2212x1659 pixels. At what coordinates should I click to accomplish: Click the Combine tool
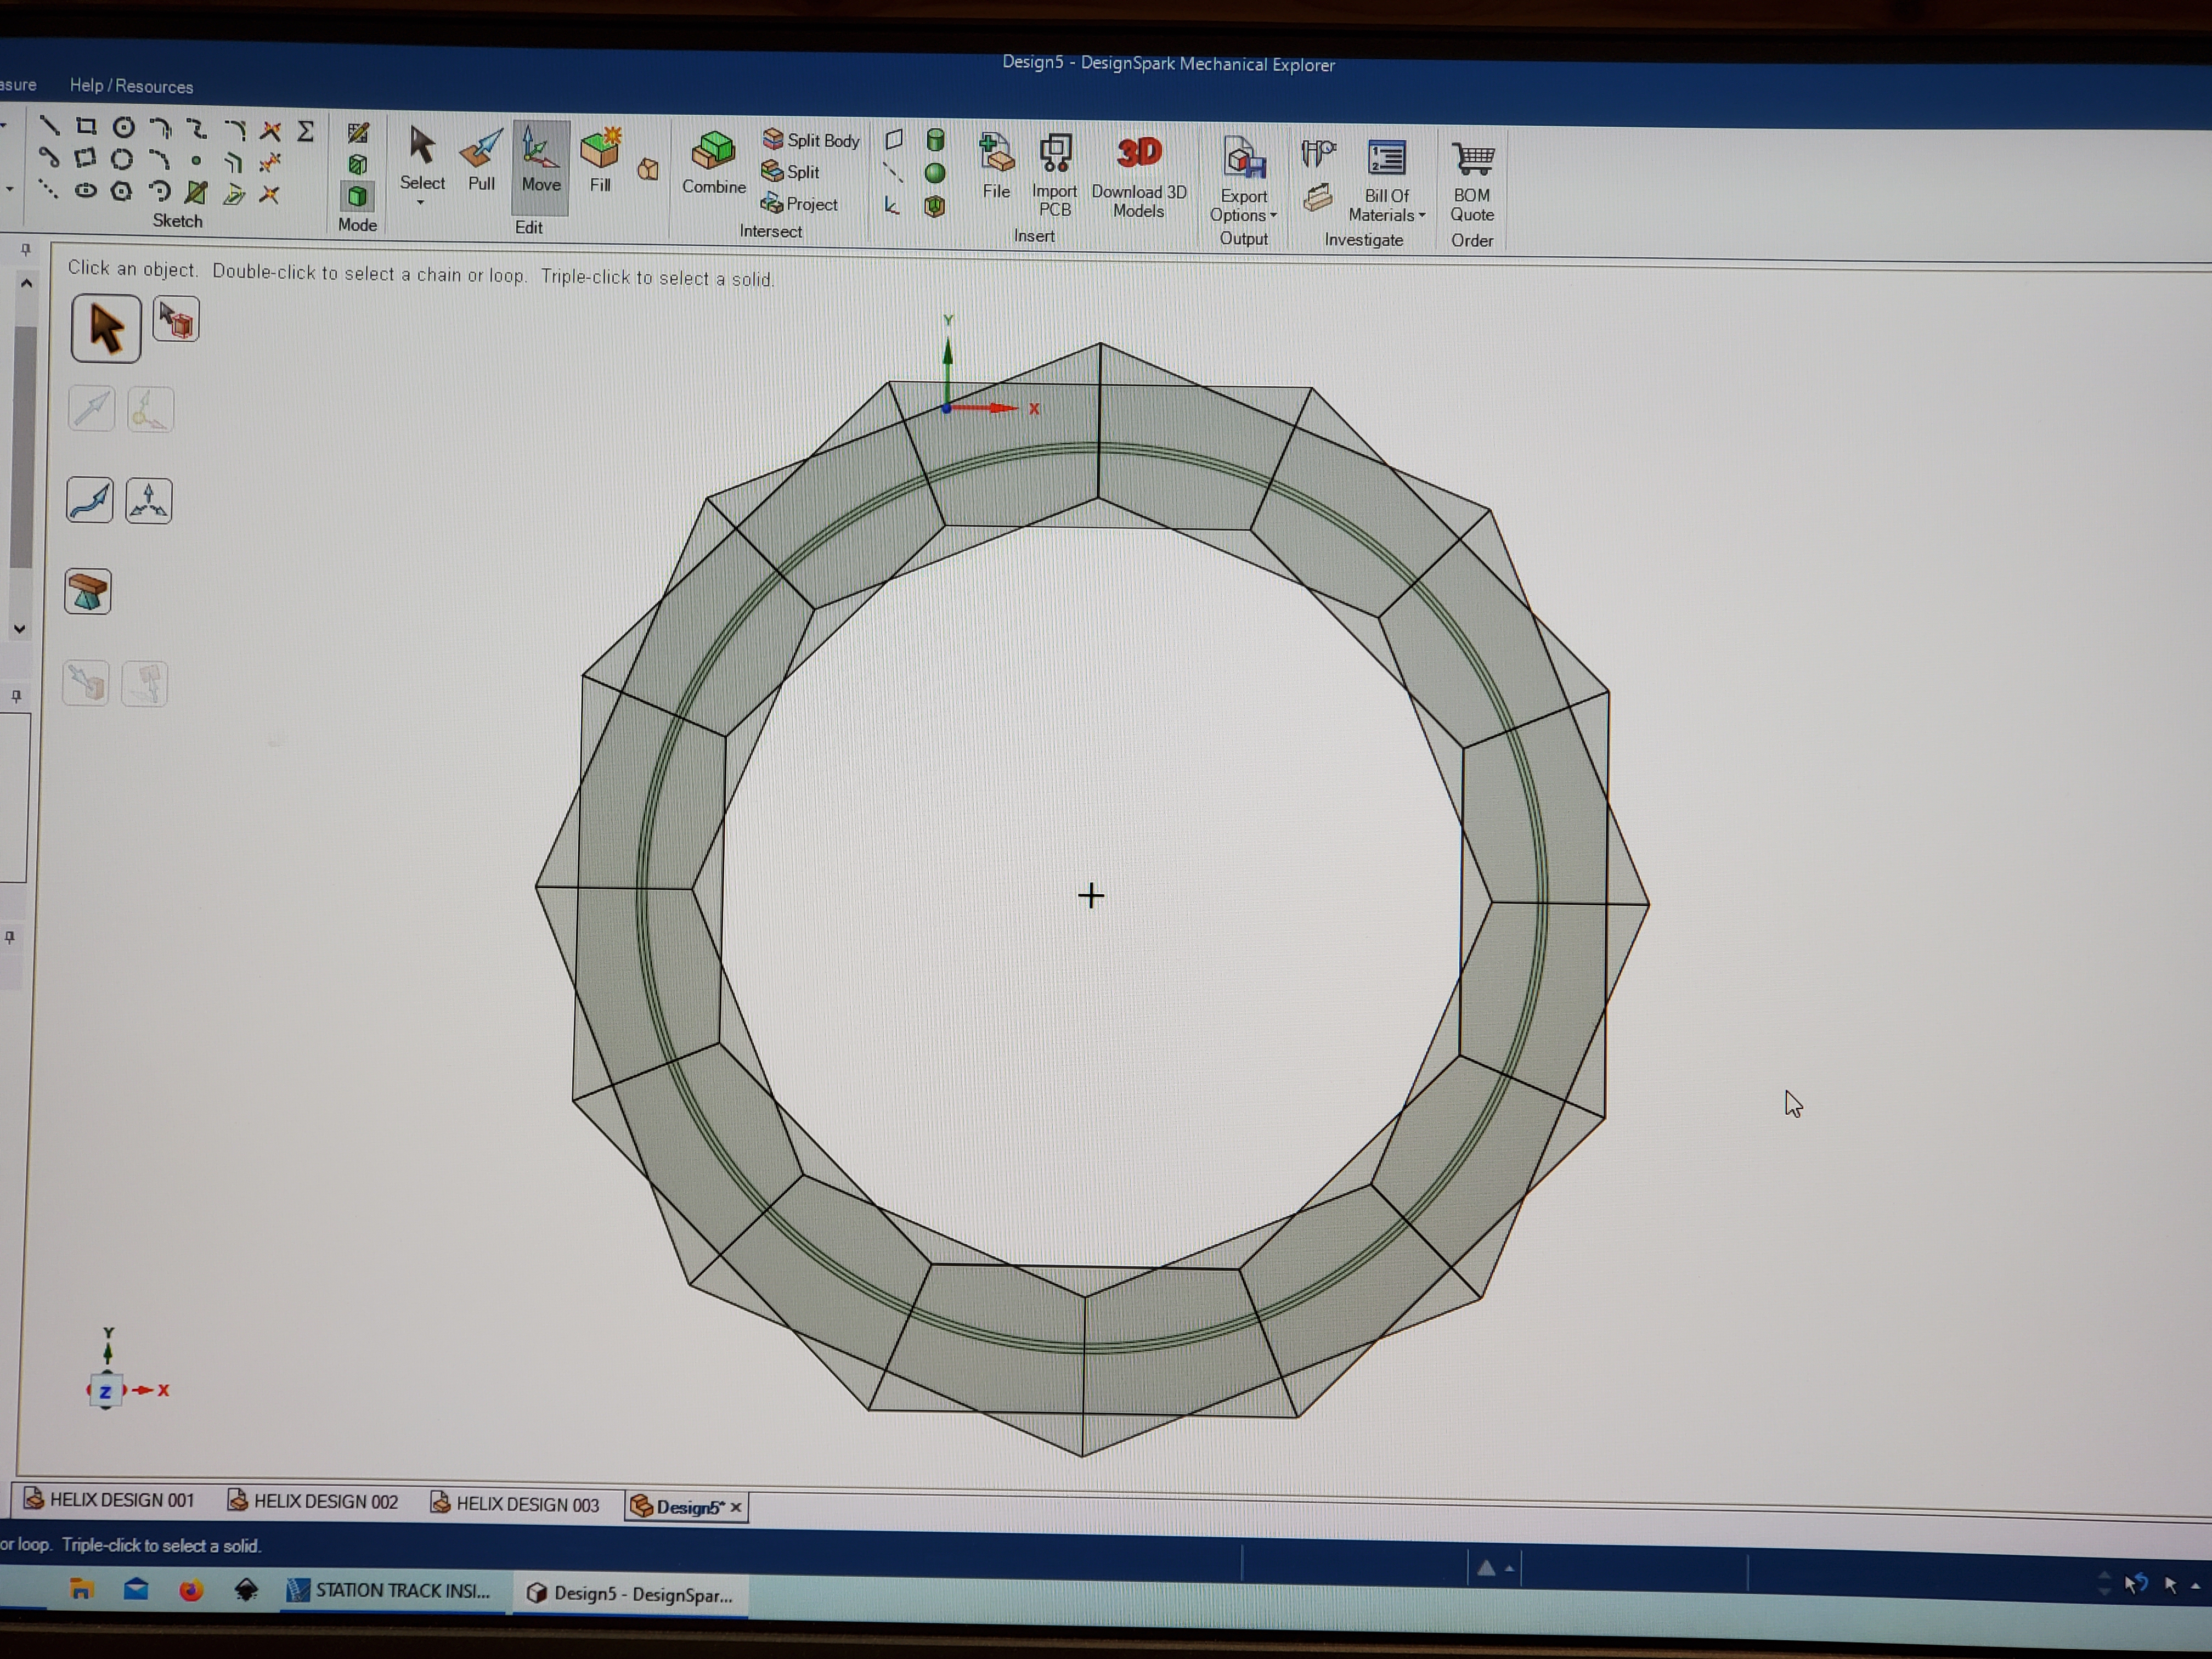tap(714, 163)
